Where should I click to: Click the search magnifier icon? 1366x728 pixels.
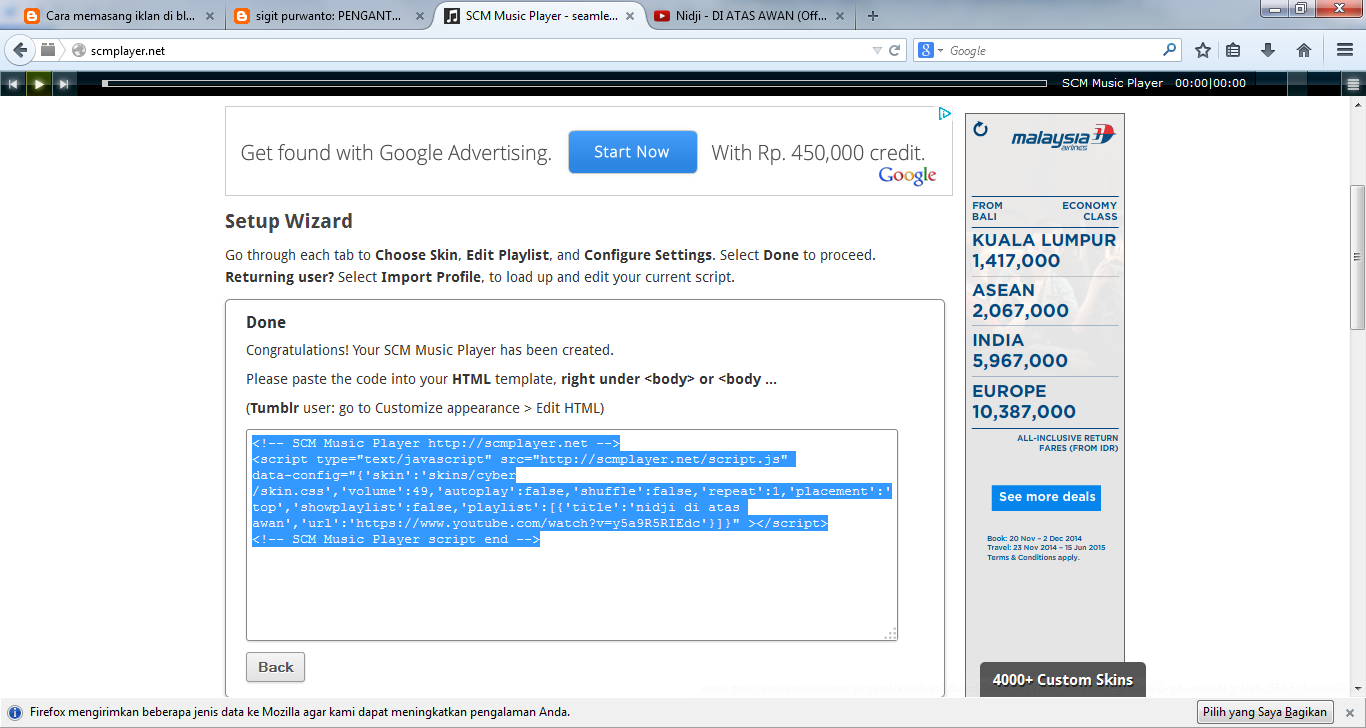coord(1169,50)
